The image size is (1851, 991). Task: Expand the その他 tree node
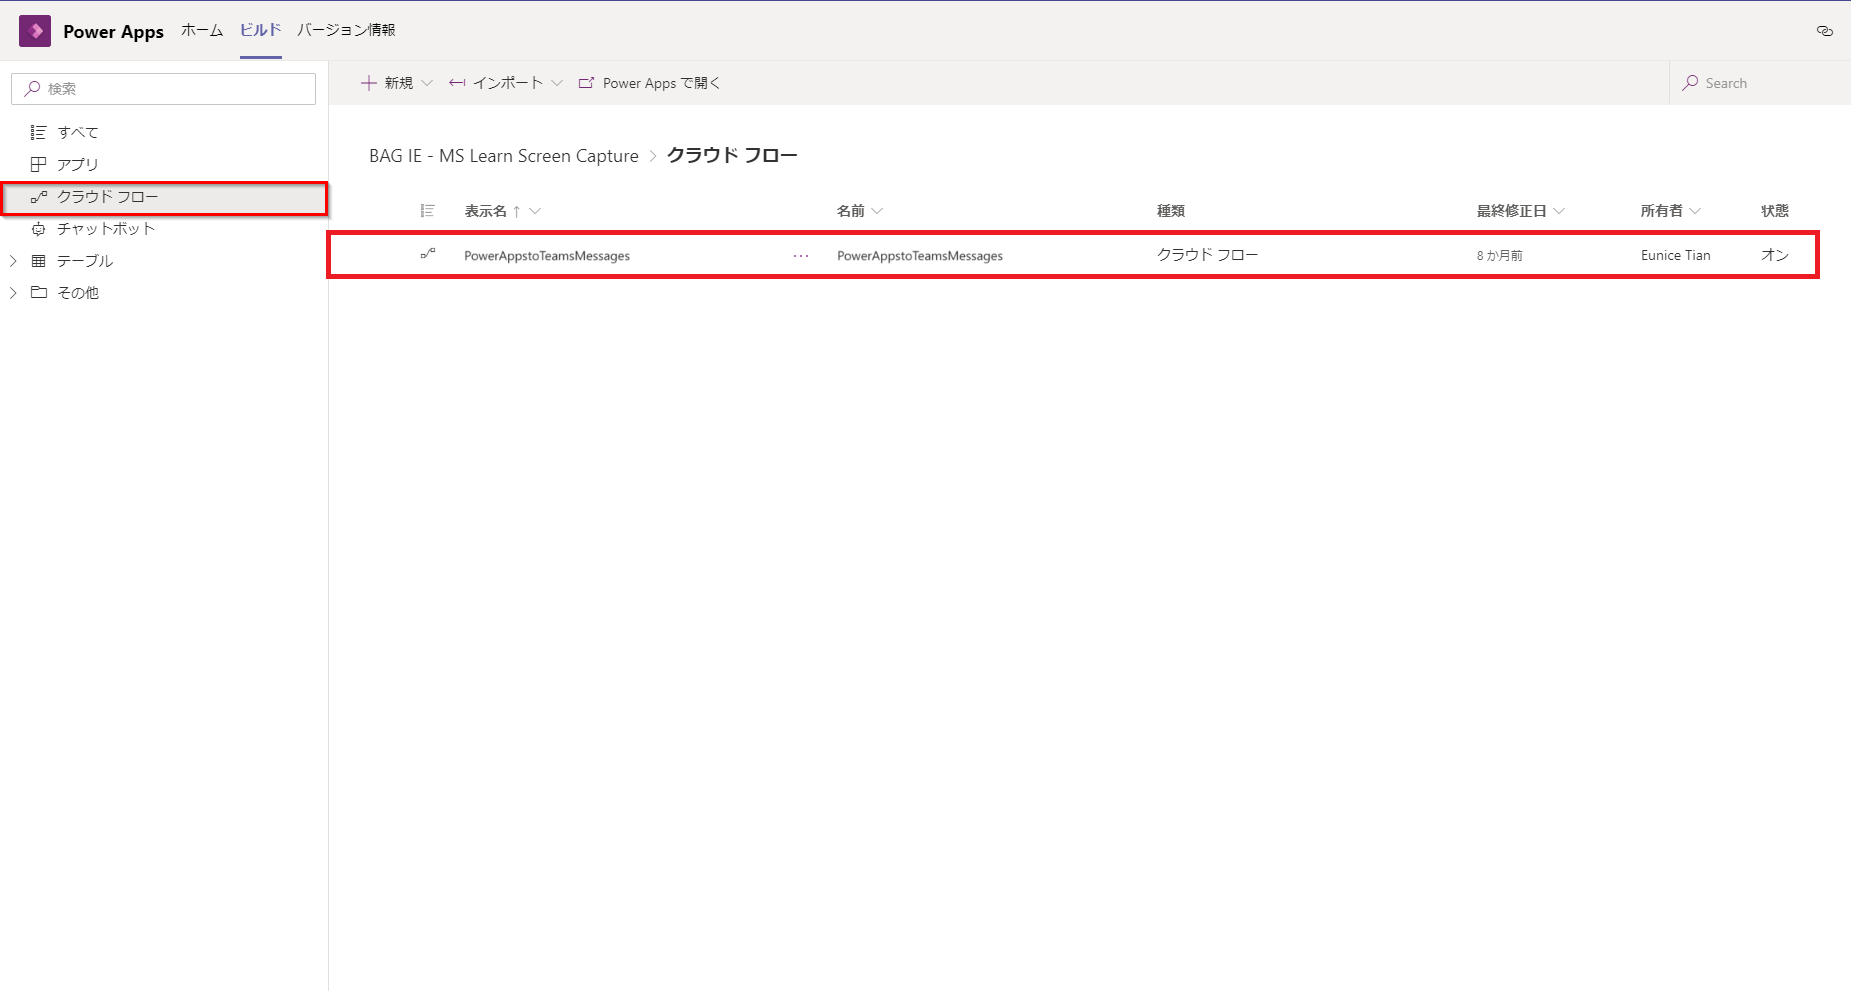pyautogui.click(x=13, y=293)
